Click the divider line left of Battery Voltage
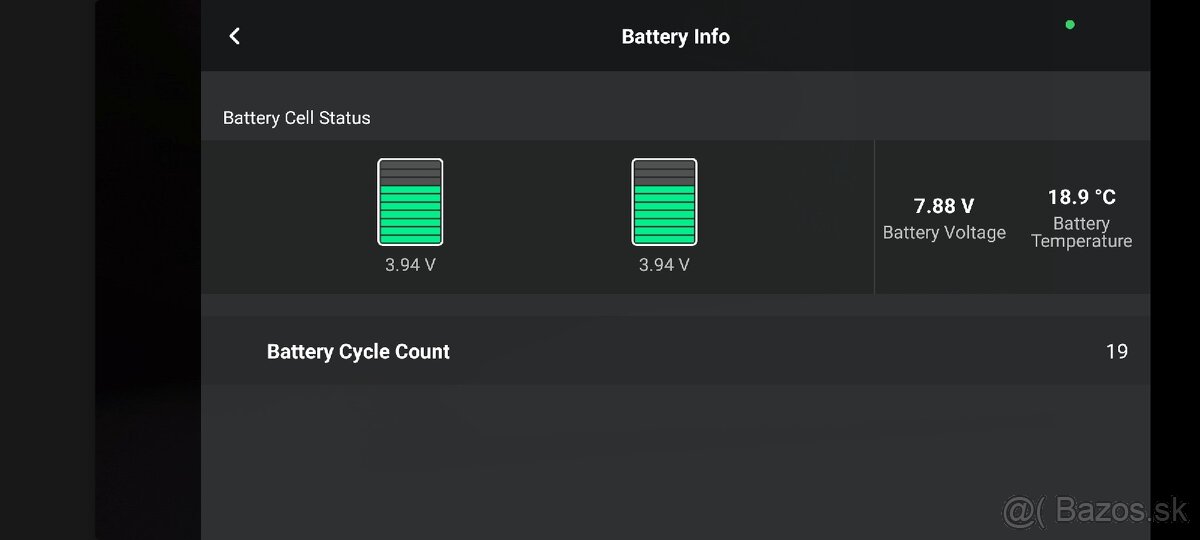The height and width of the screenshot is (540, 1200). [x=874, y=217]
